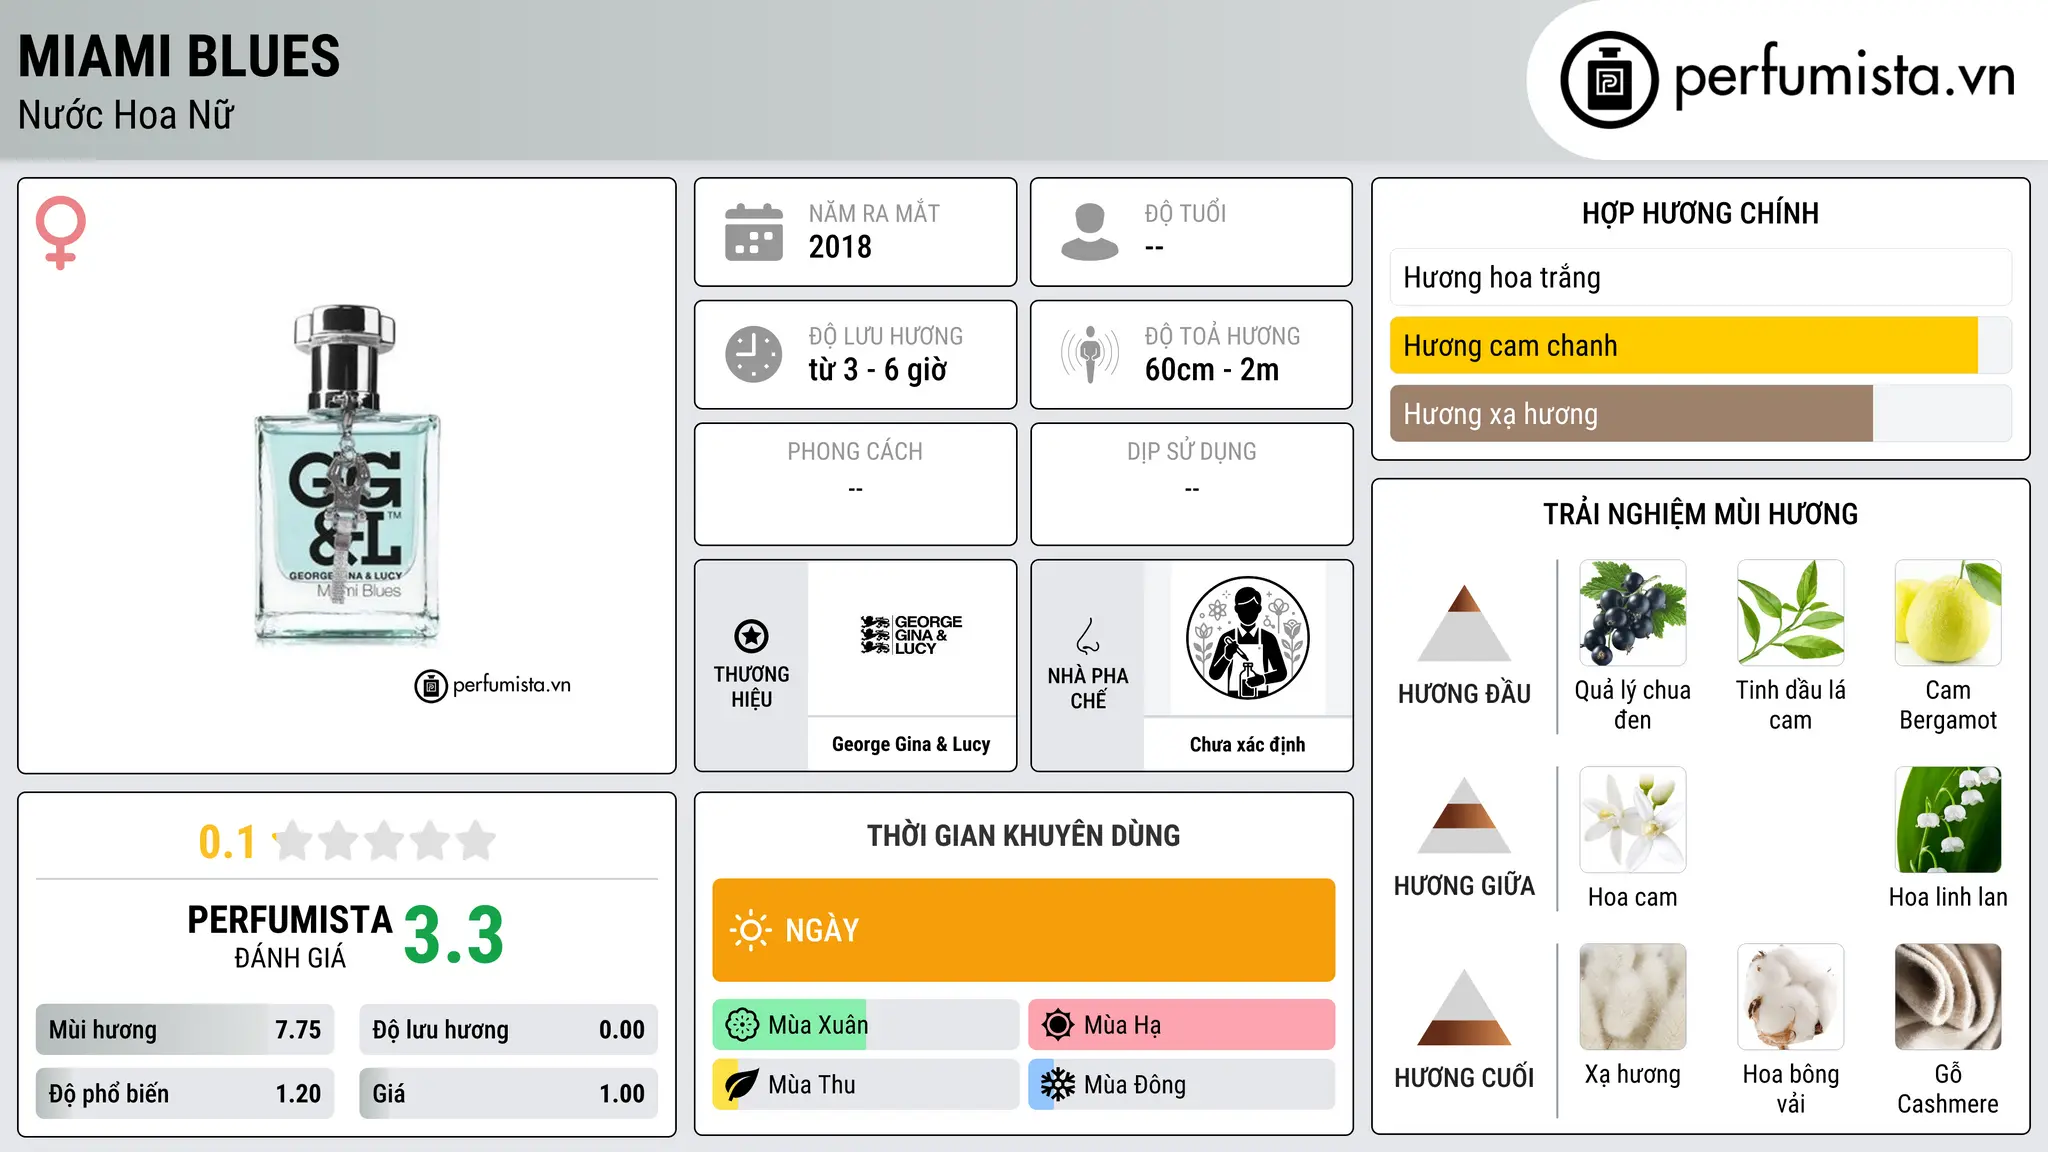Click the Giá score 1.00
Image resolution: width=2048 pixels, height=1152 pixels.
[622, 1094]
